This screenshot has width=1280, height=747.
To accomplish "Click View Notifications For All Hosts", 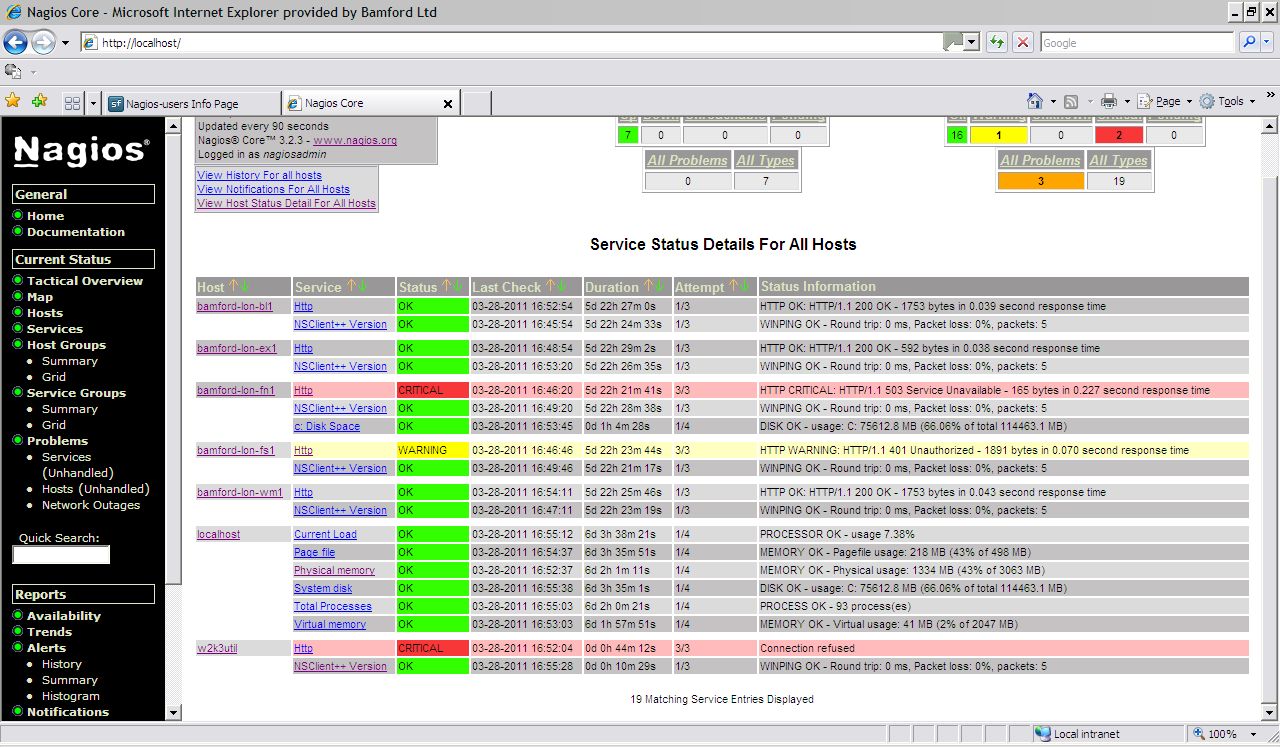I will 273,189.
